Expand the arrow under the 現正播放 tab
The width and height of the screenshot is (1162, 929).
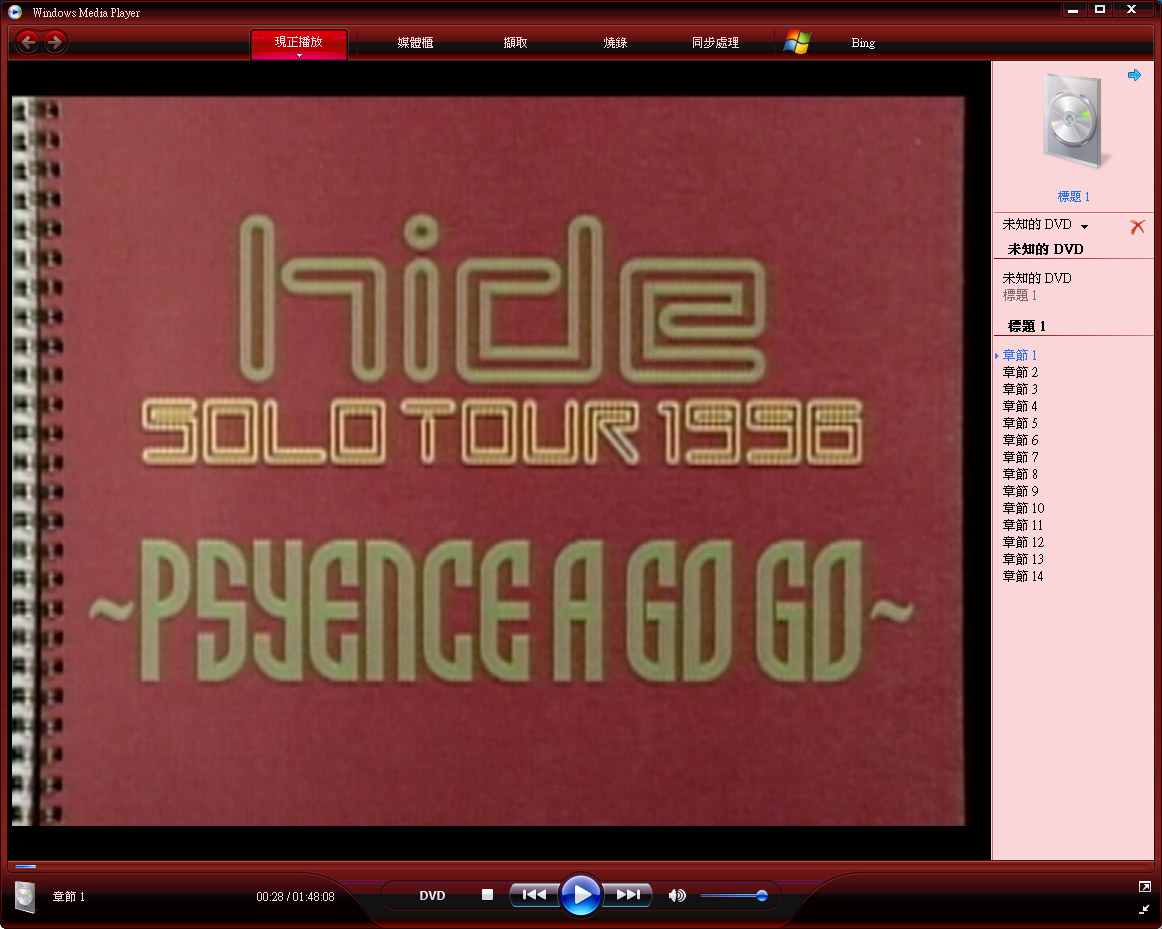tap(299, 56)
